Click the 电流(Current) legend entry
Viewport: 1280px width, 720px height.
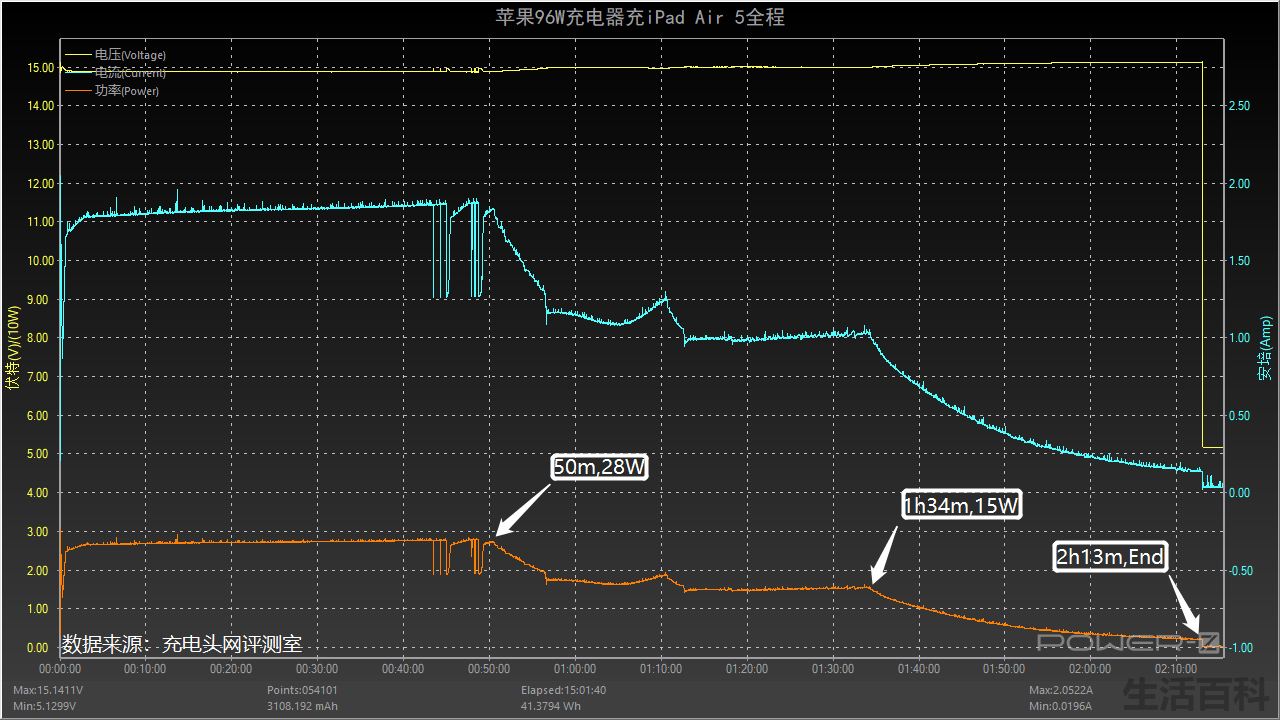[x=115, y=73]
